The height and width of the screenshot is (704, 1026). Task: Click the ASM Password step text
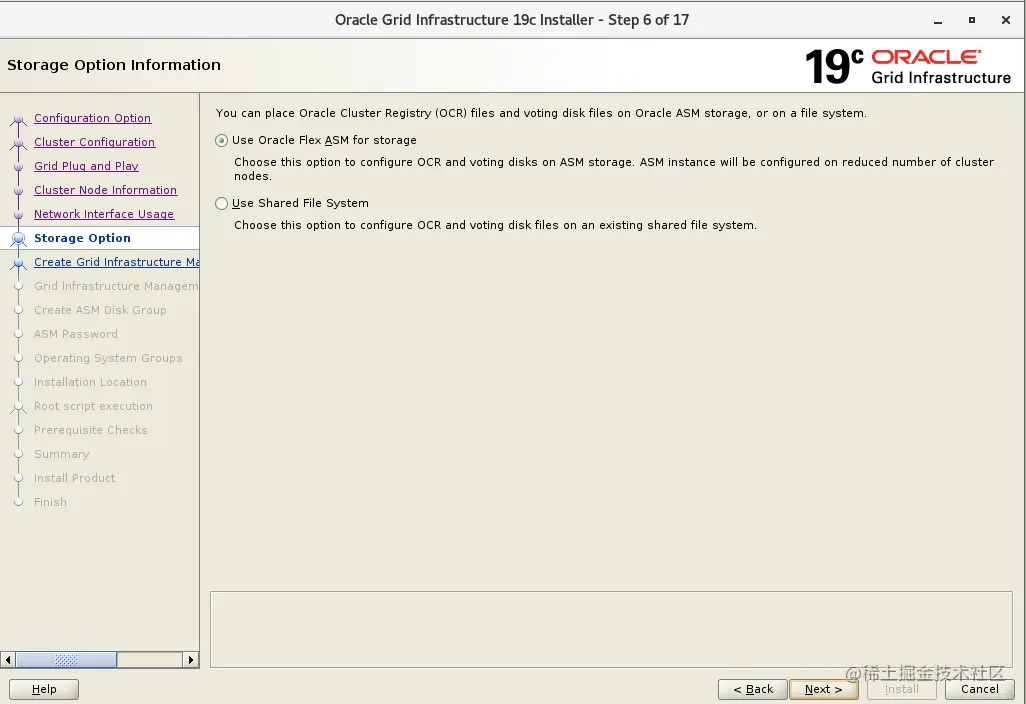76,334
